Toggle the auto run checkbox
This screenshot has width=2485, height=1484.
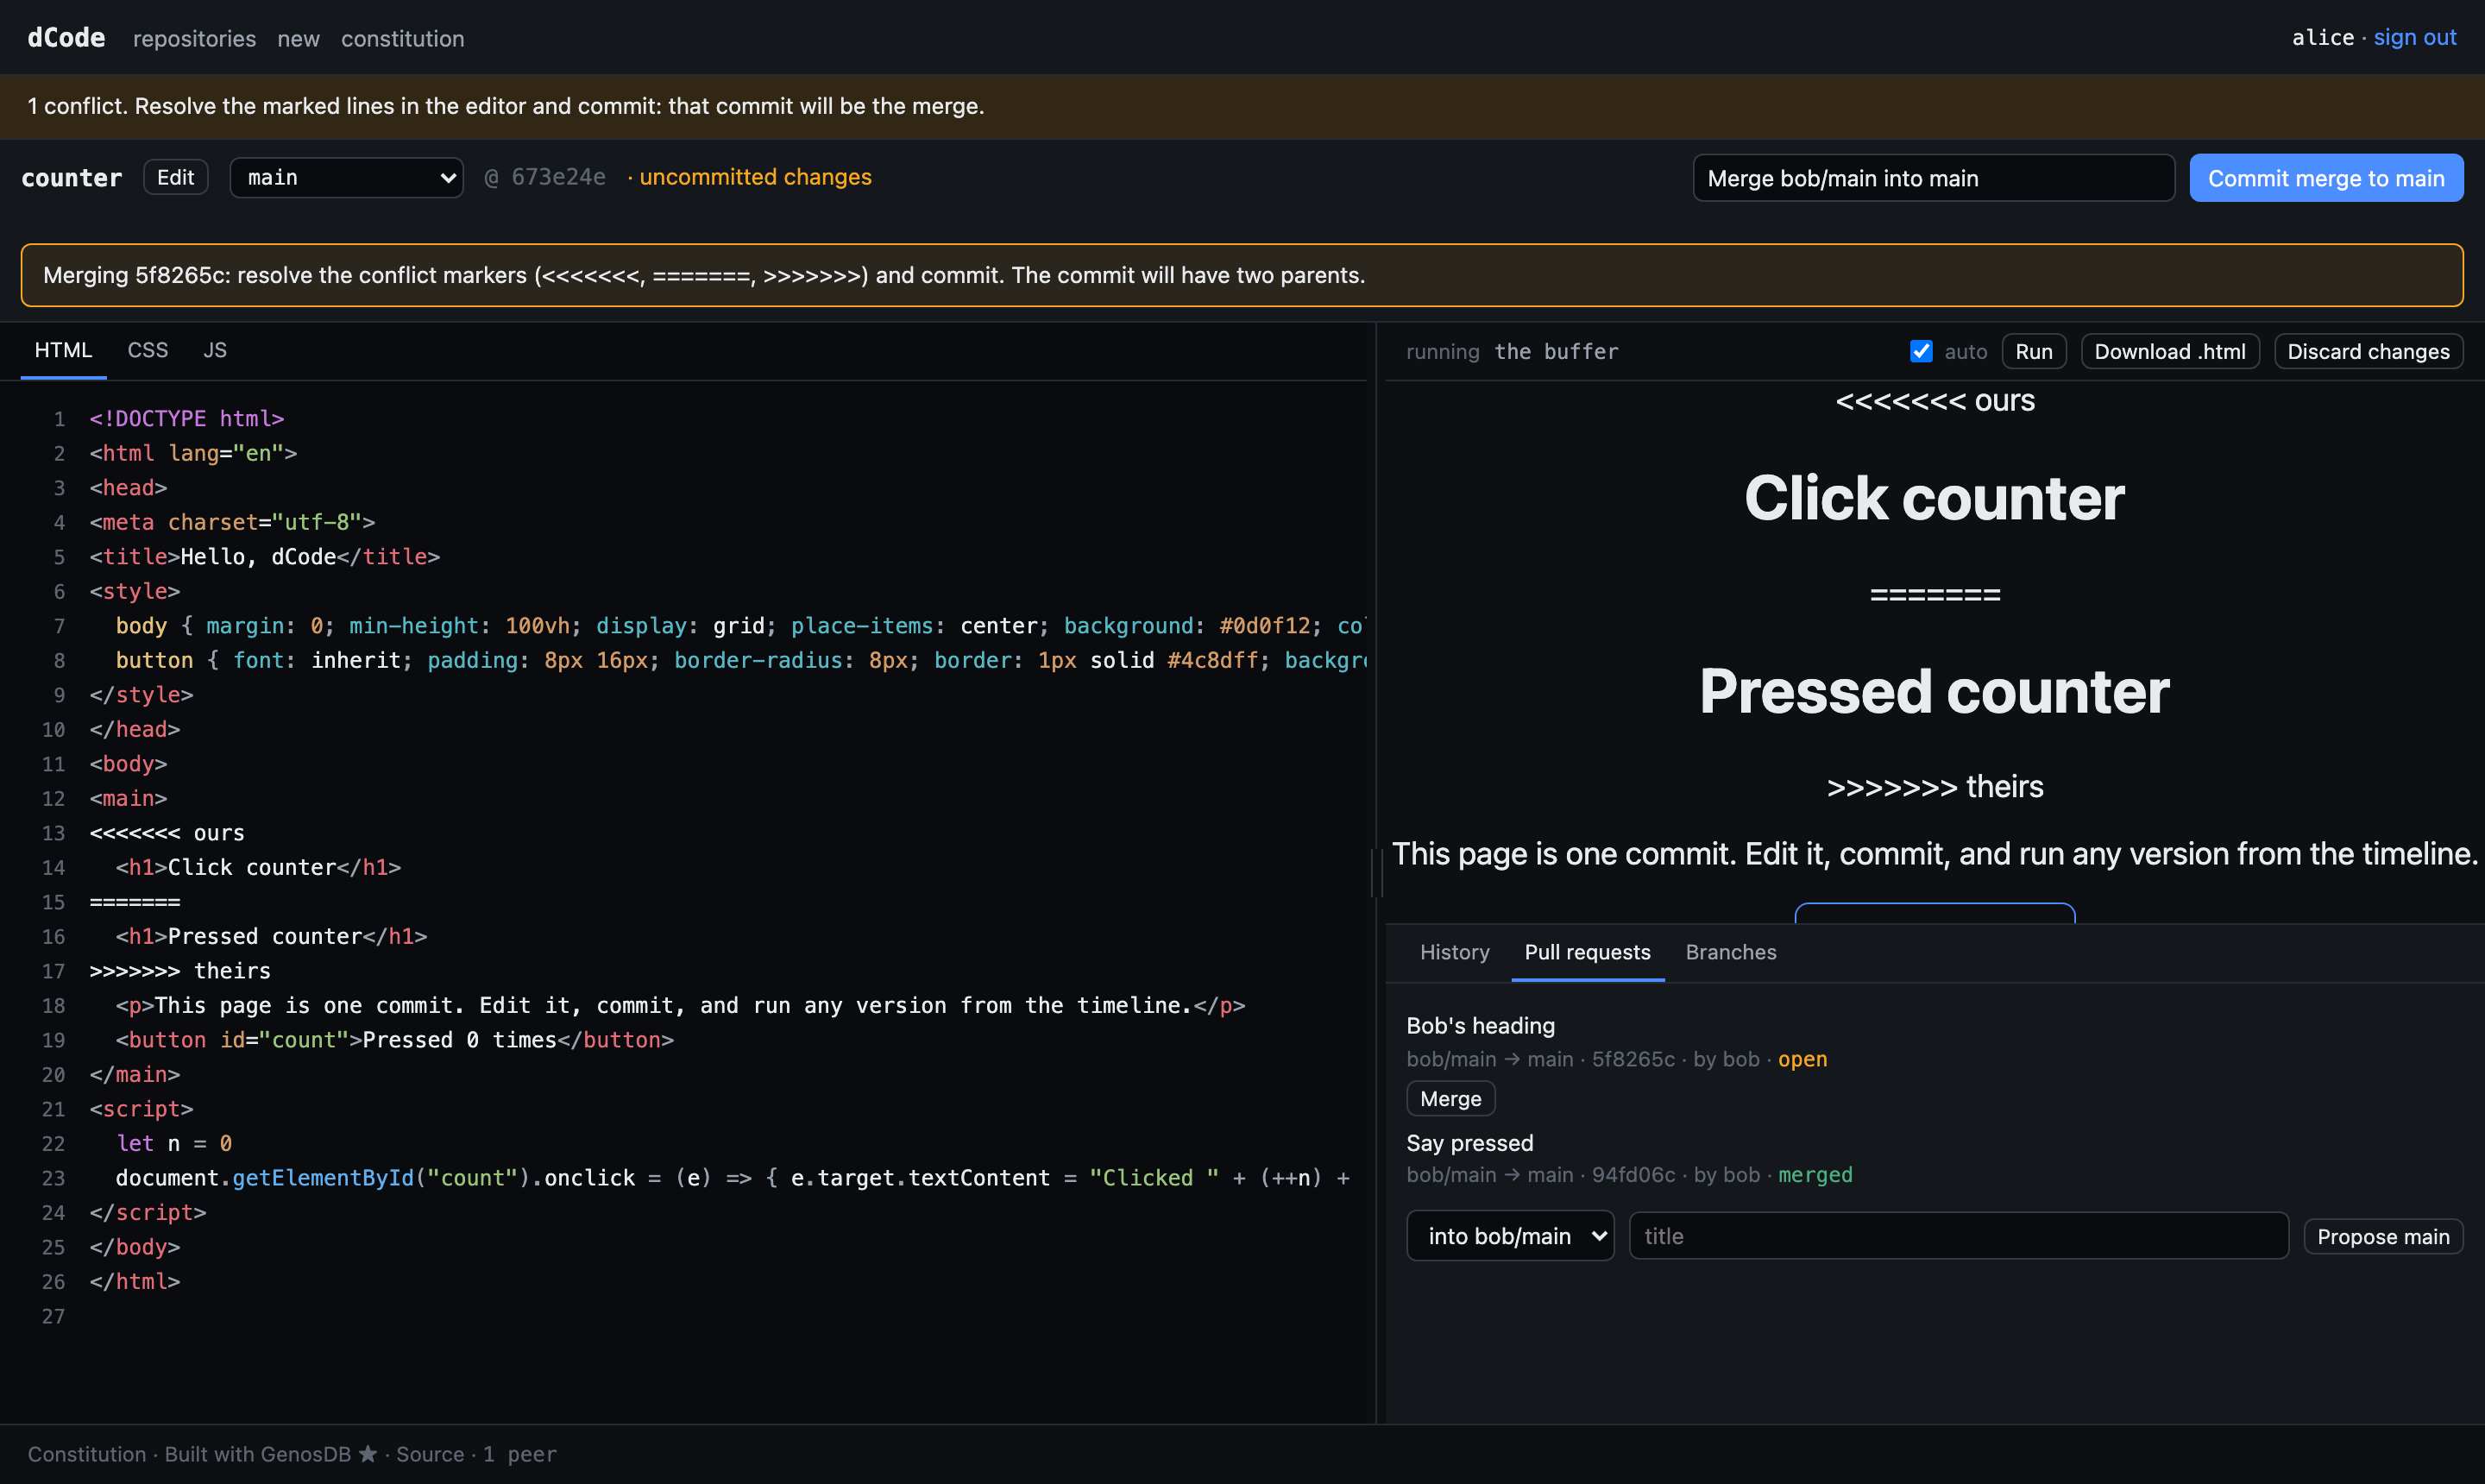pyautogui.click(x=1920, y=351)
